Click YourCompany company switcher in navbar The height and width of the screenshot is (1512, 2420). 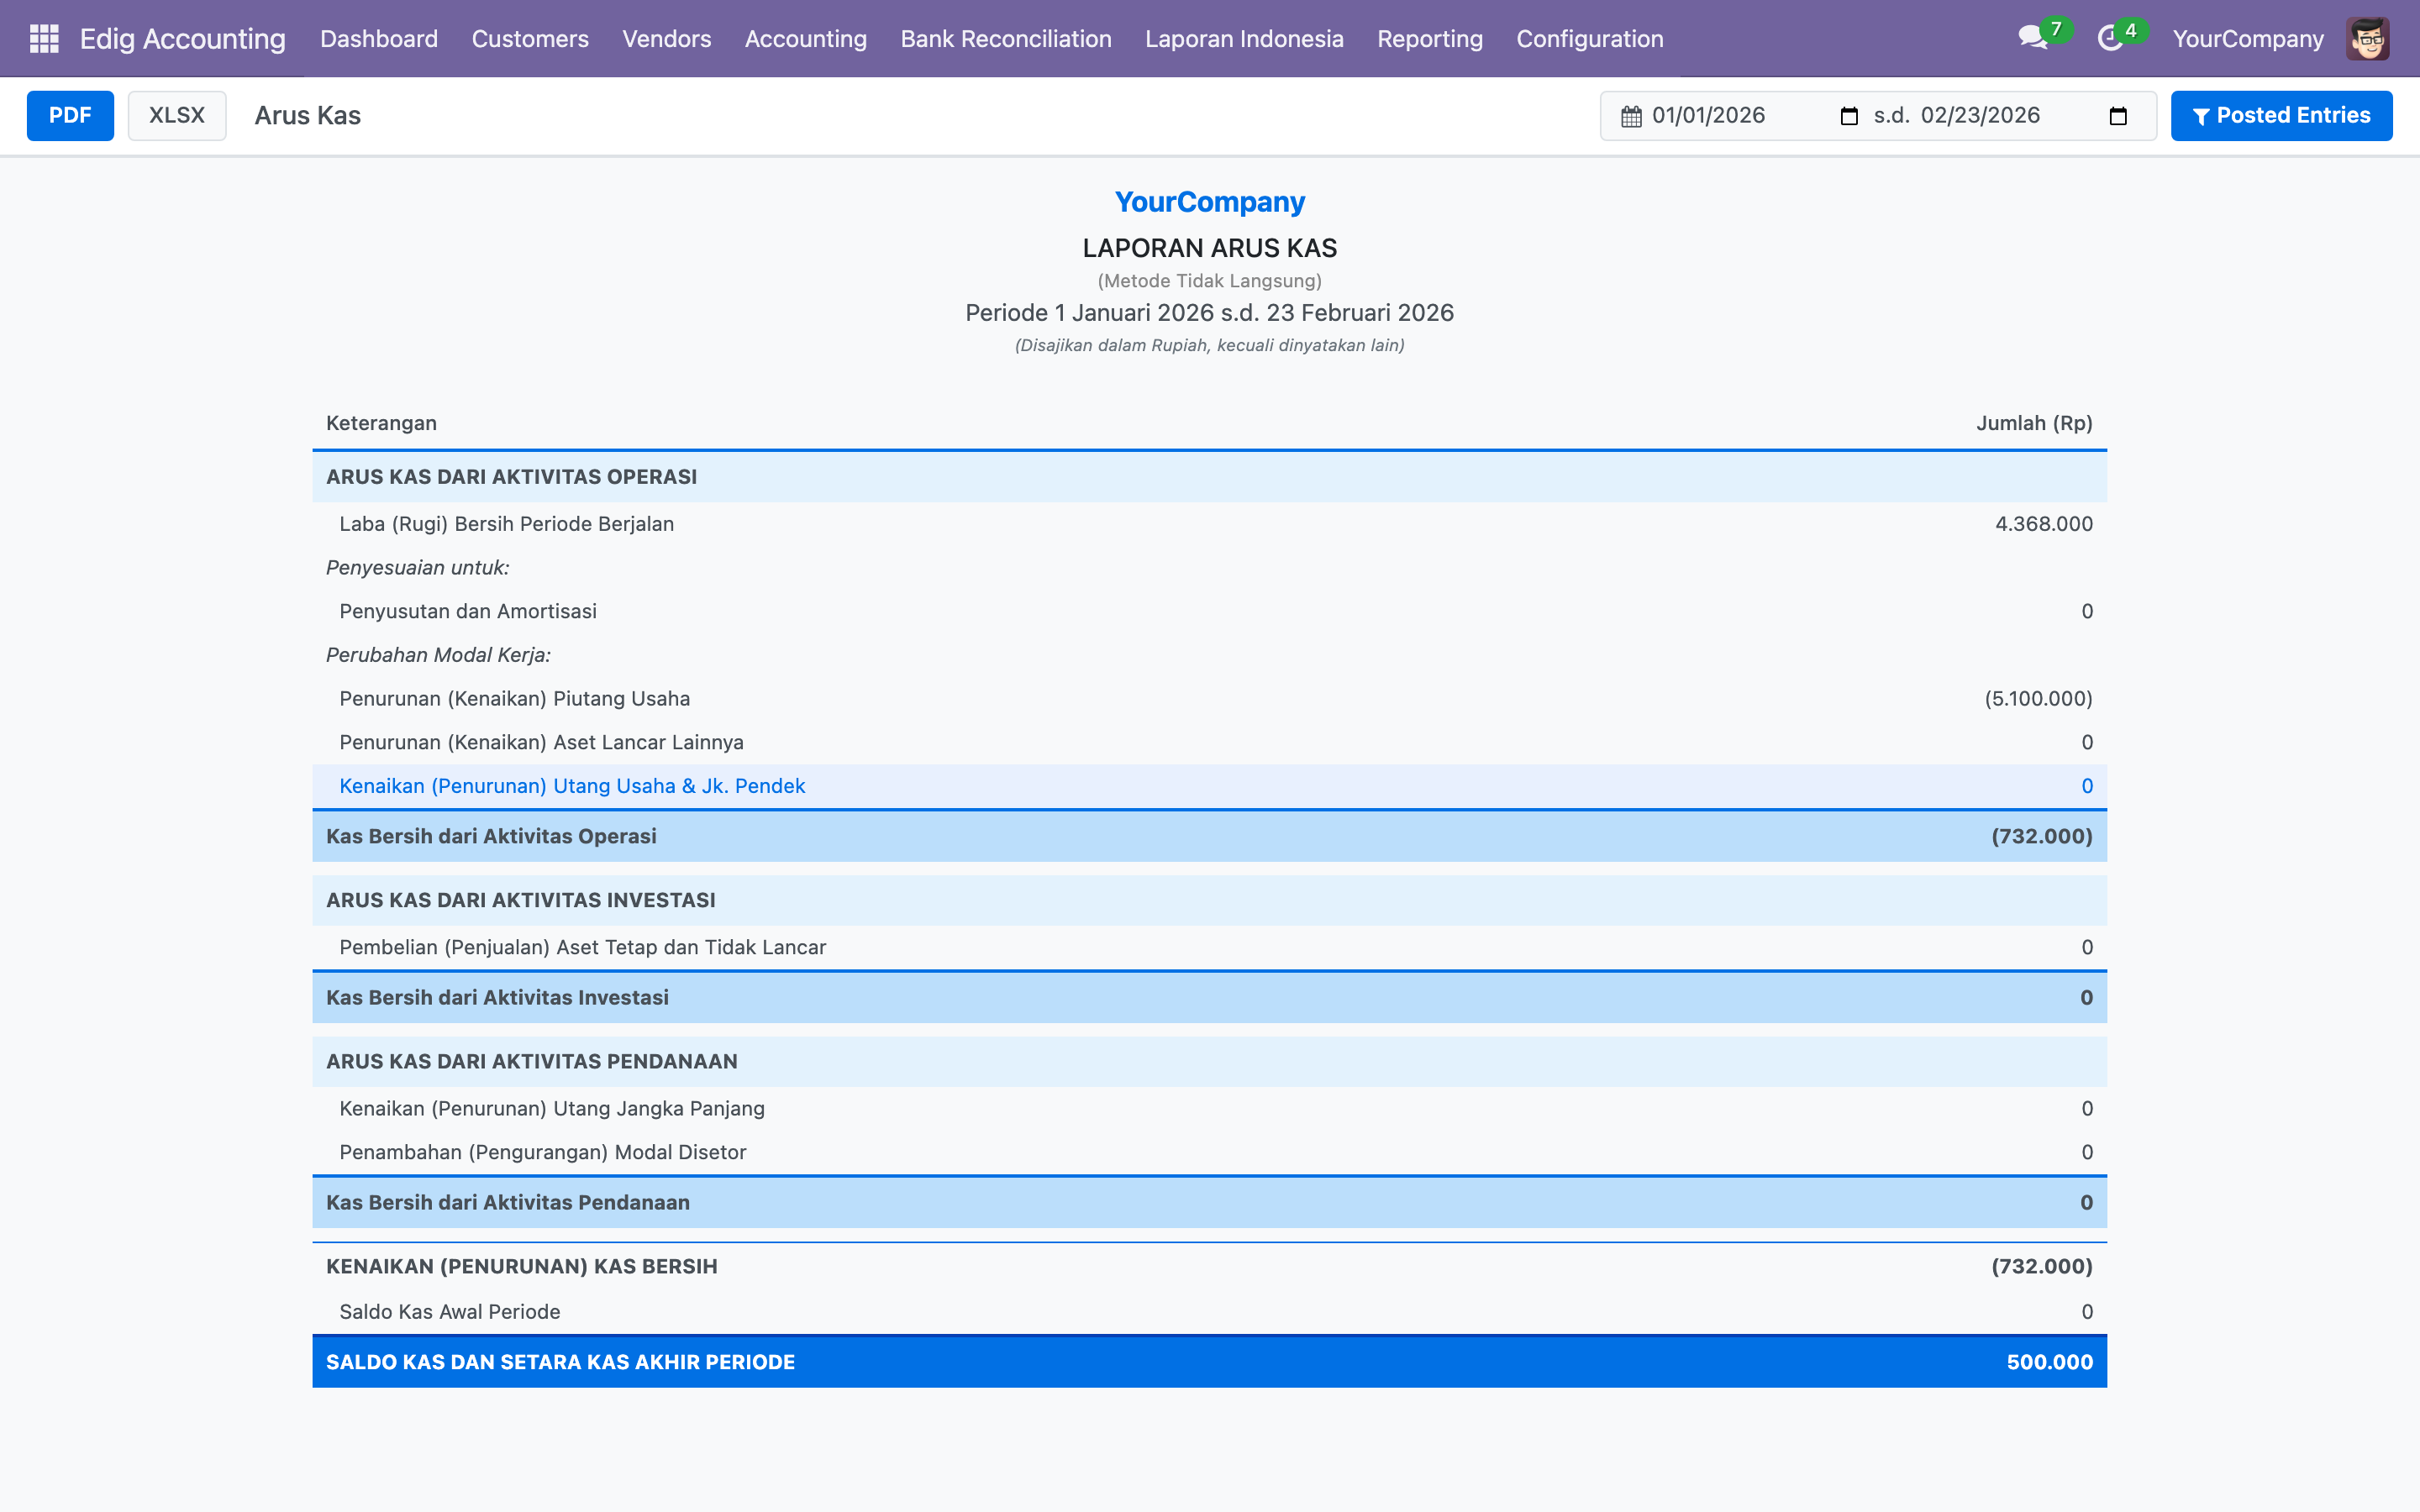[2247, 39]
